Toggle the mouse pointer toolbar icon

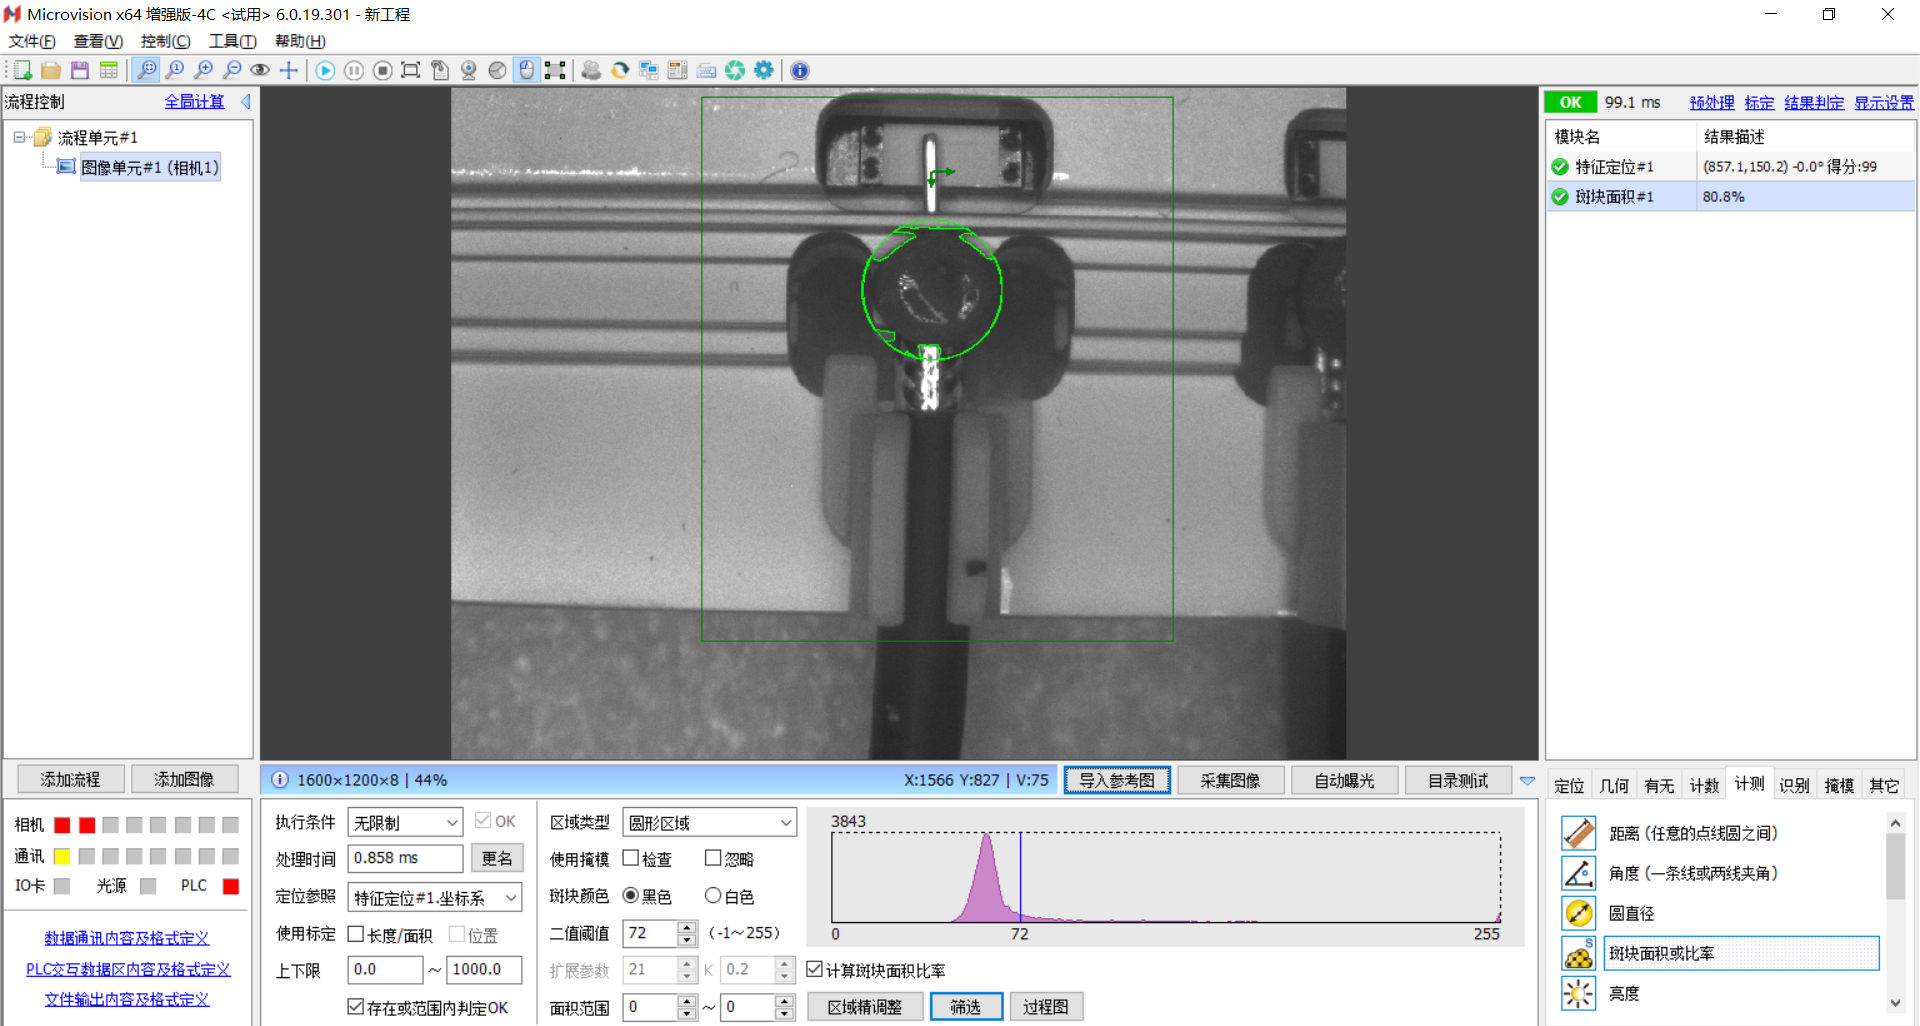[527, 70]
